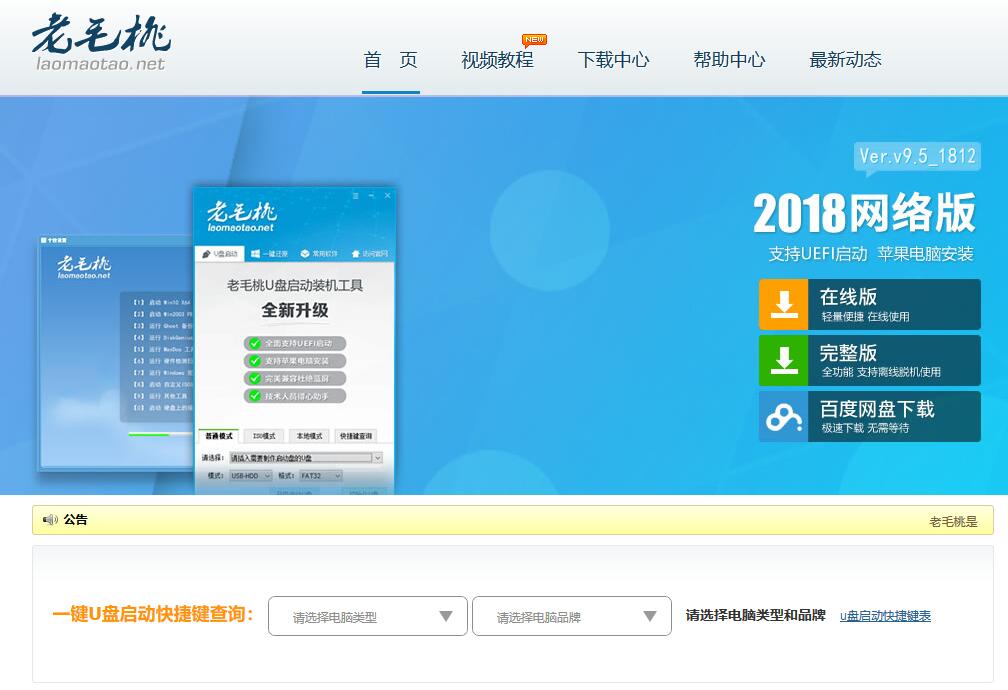Expand the 请选择电脑品牌 dropdown
This screenshot has width=1008, height=690.
click(x=572, y=616)
